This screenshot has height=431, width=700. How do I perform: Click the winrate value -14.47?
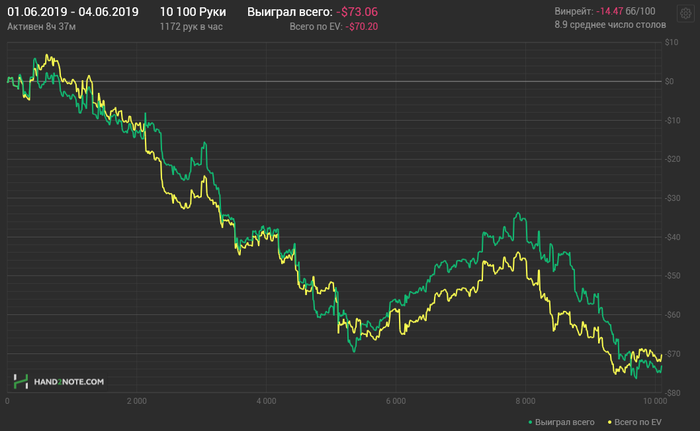click(x=609, y=11)
